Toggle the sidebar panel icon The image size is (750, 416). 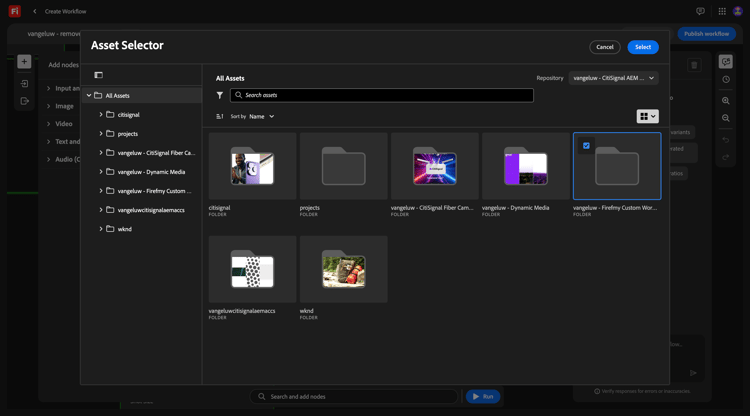98,75
